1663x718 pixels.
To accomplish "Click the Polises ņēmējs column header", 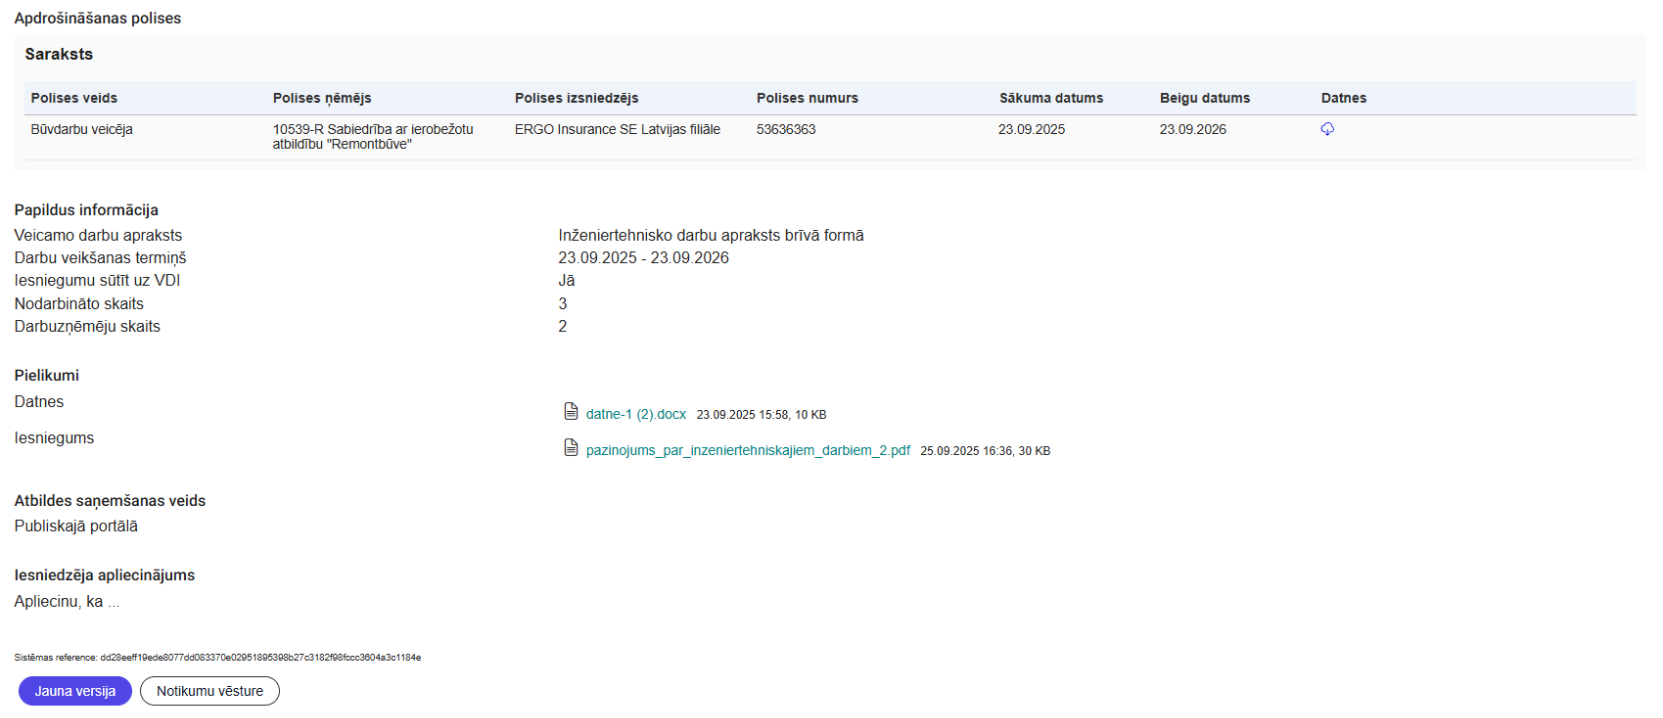I will tap(322, 98).
